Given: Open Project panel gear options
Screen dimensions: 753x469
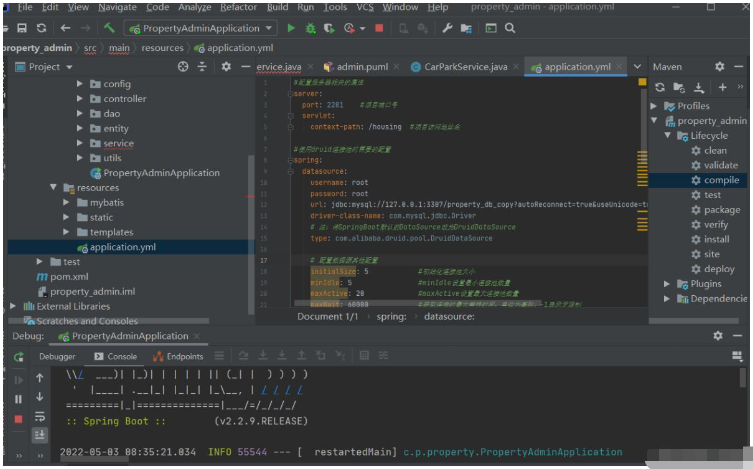Looking at the screenshot, I should [x=226, y=67].
